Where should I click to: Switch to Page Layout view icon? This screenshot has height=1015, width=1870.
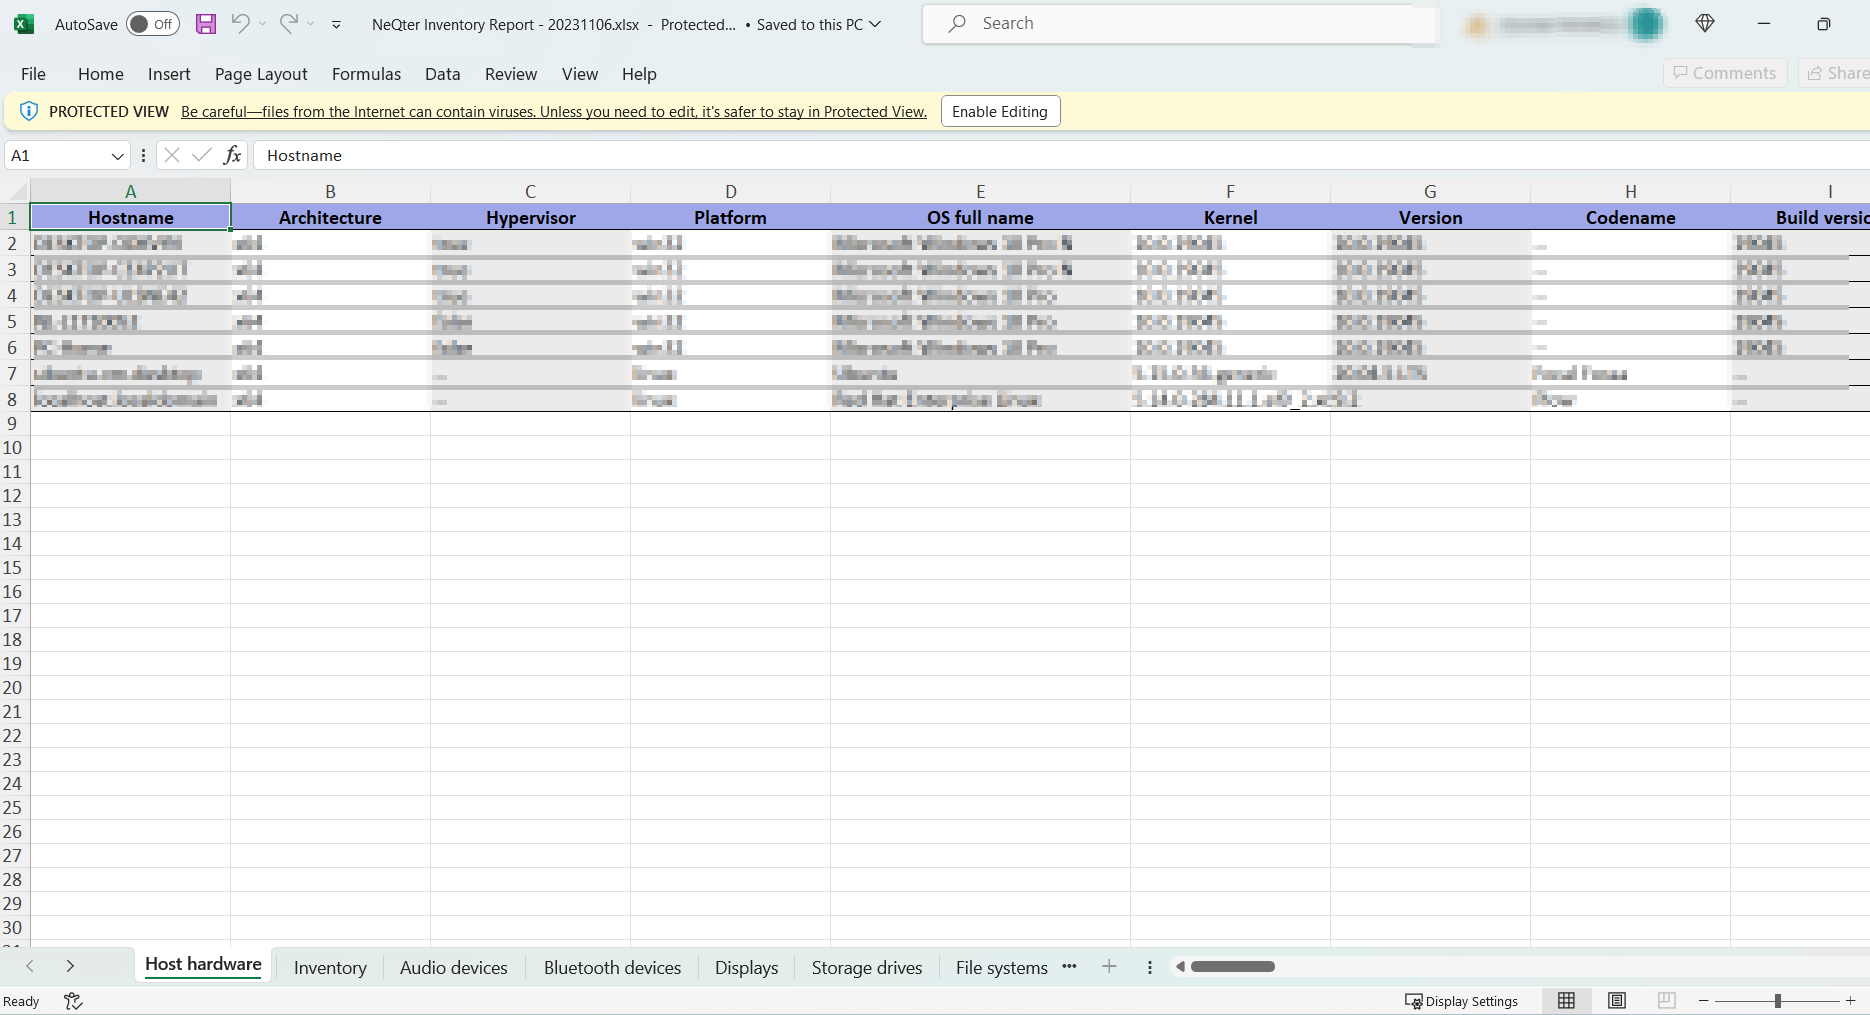pos(1617,1001)
